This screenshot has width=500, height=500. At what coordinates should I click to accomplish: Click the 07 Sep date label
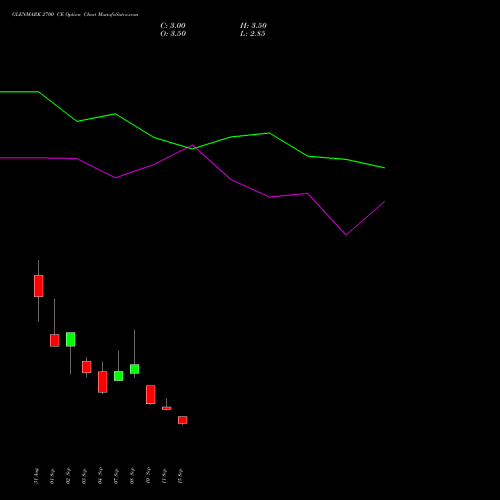point(116,476)
